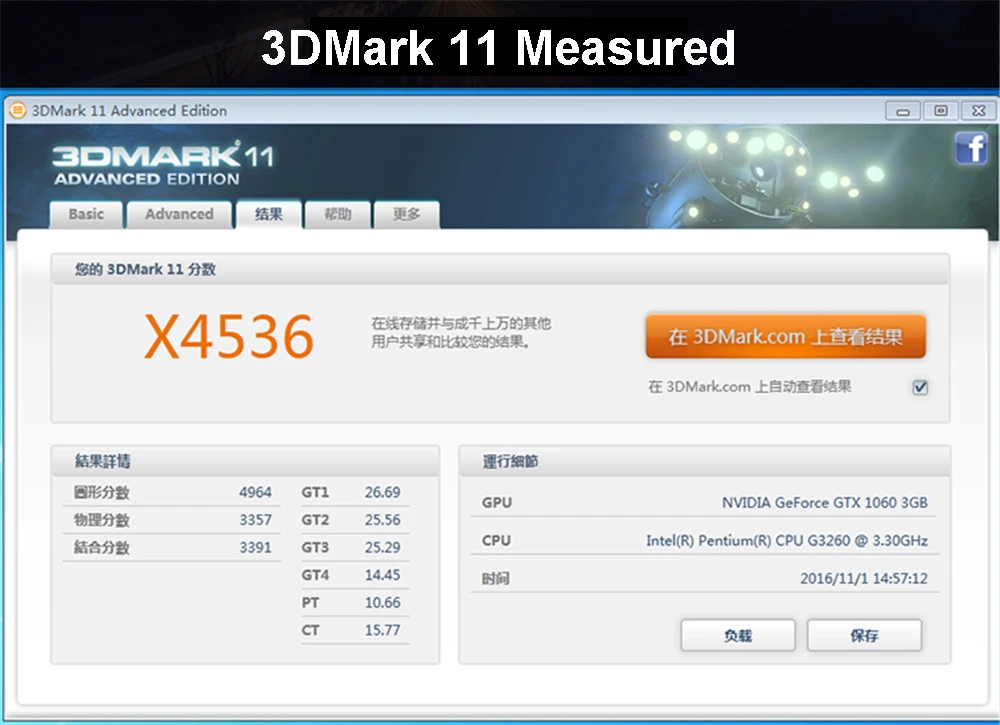
Task: Click the 3DMark 11 Advanced Edition window title
Action: click(129, 110)
